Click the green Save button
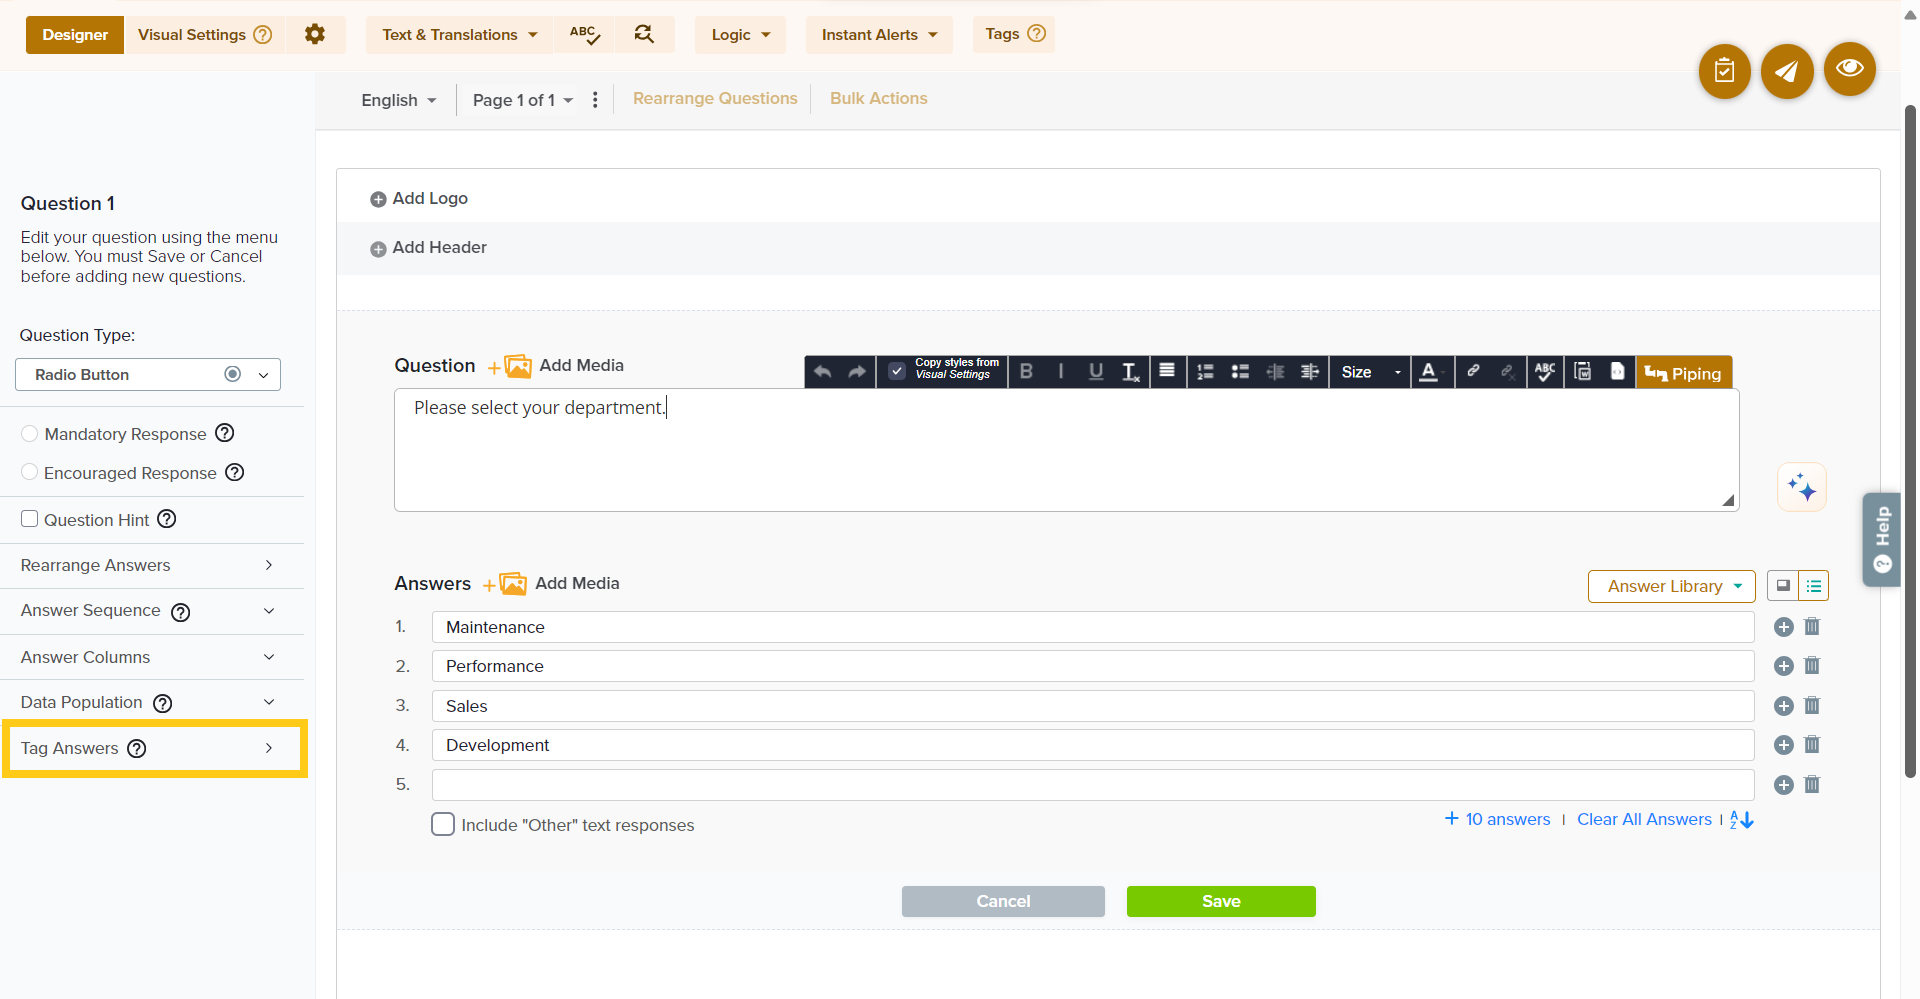Screen dimensions: 1920x999 coord(1220,901)
